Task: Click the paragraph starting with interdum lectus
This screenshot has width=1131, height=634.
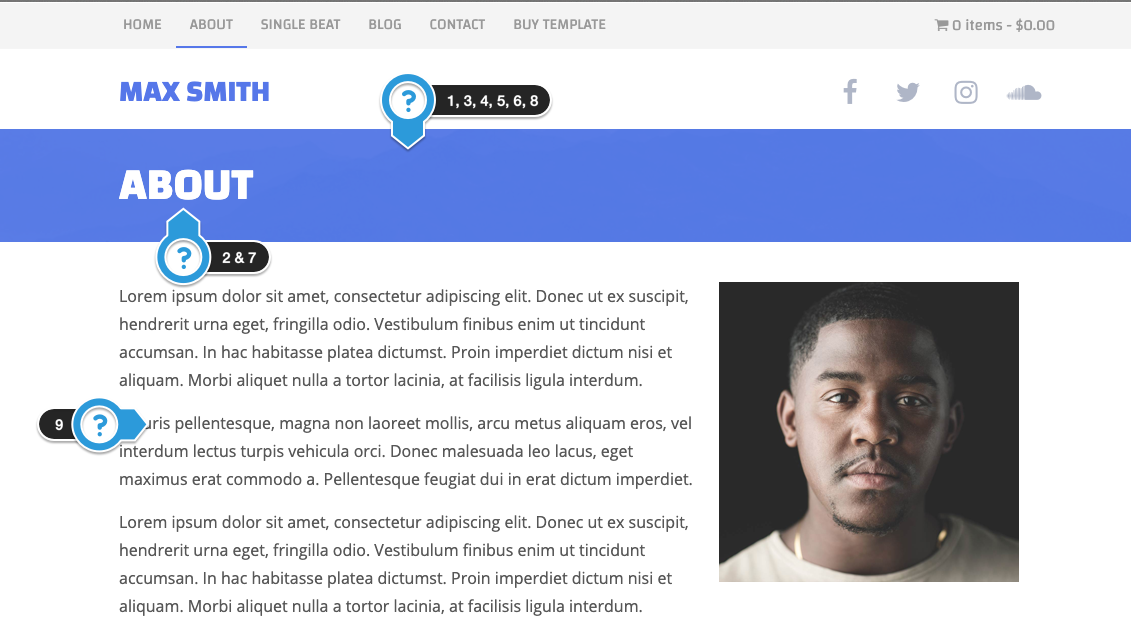Action: [405, 451]
